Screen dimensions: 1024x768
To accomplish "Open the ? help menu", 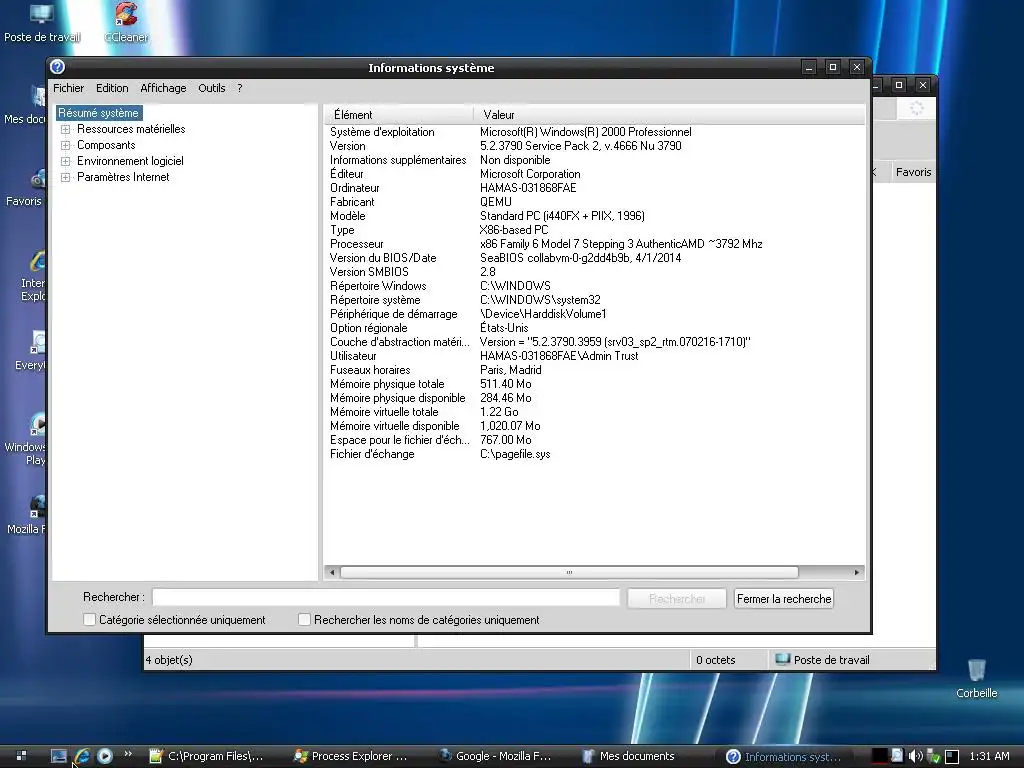I will click(x=240, y=88).
